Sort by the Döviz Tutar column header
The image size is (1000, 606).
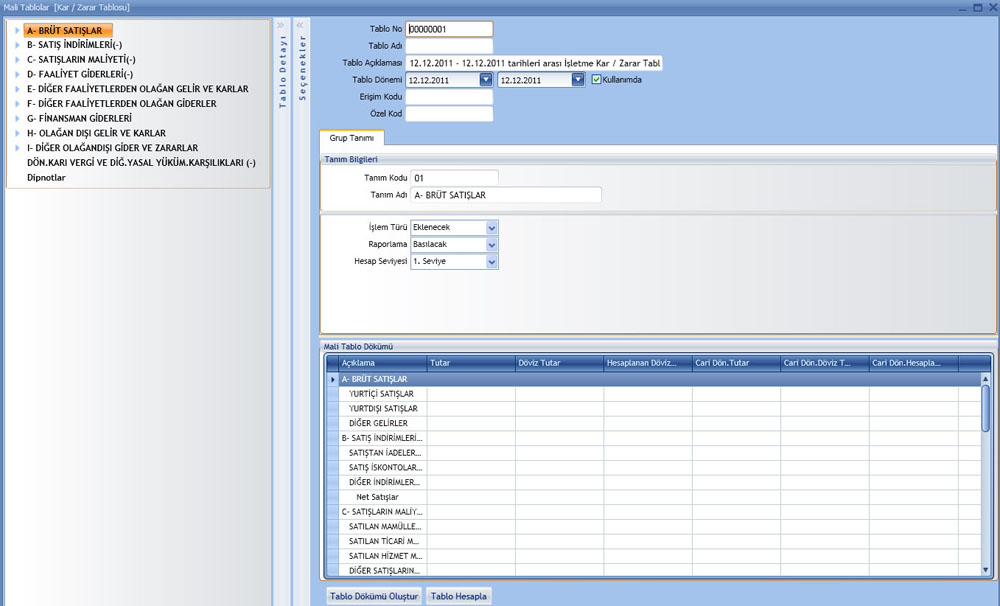coord(560,363)
